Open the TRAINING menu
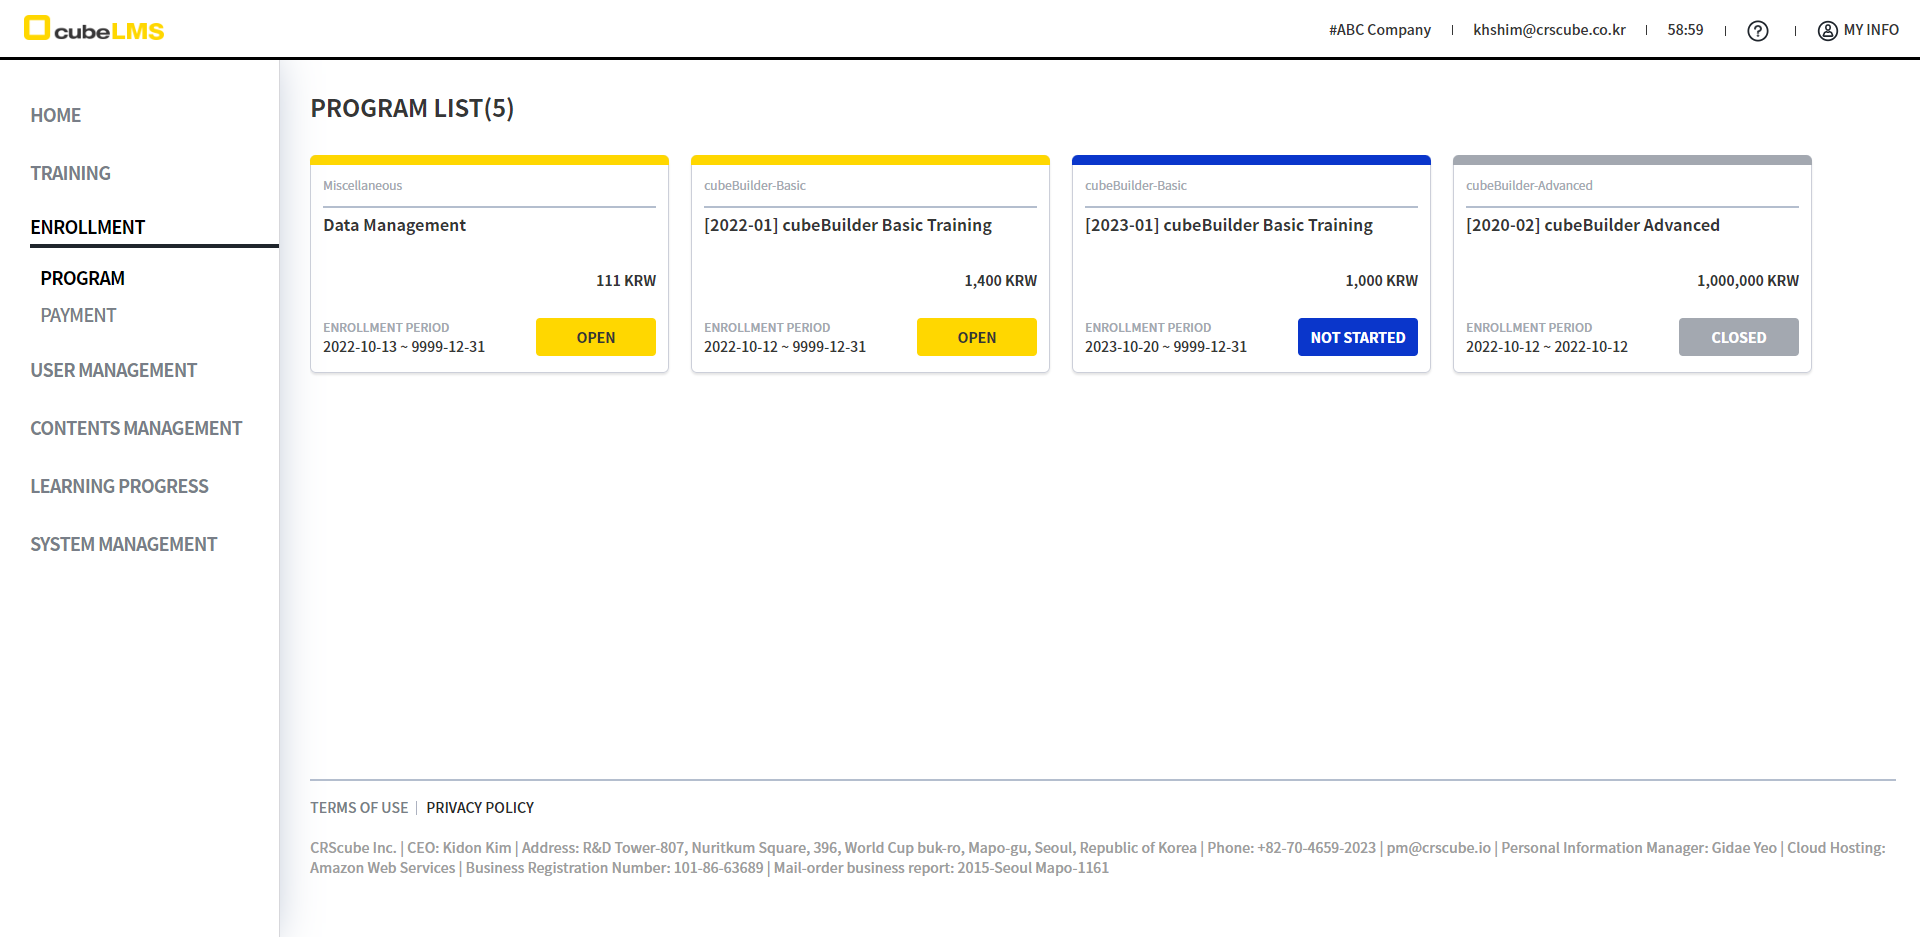The image size is (1920, 937). [70, 173]
